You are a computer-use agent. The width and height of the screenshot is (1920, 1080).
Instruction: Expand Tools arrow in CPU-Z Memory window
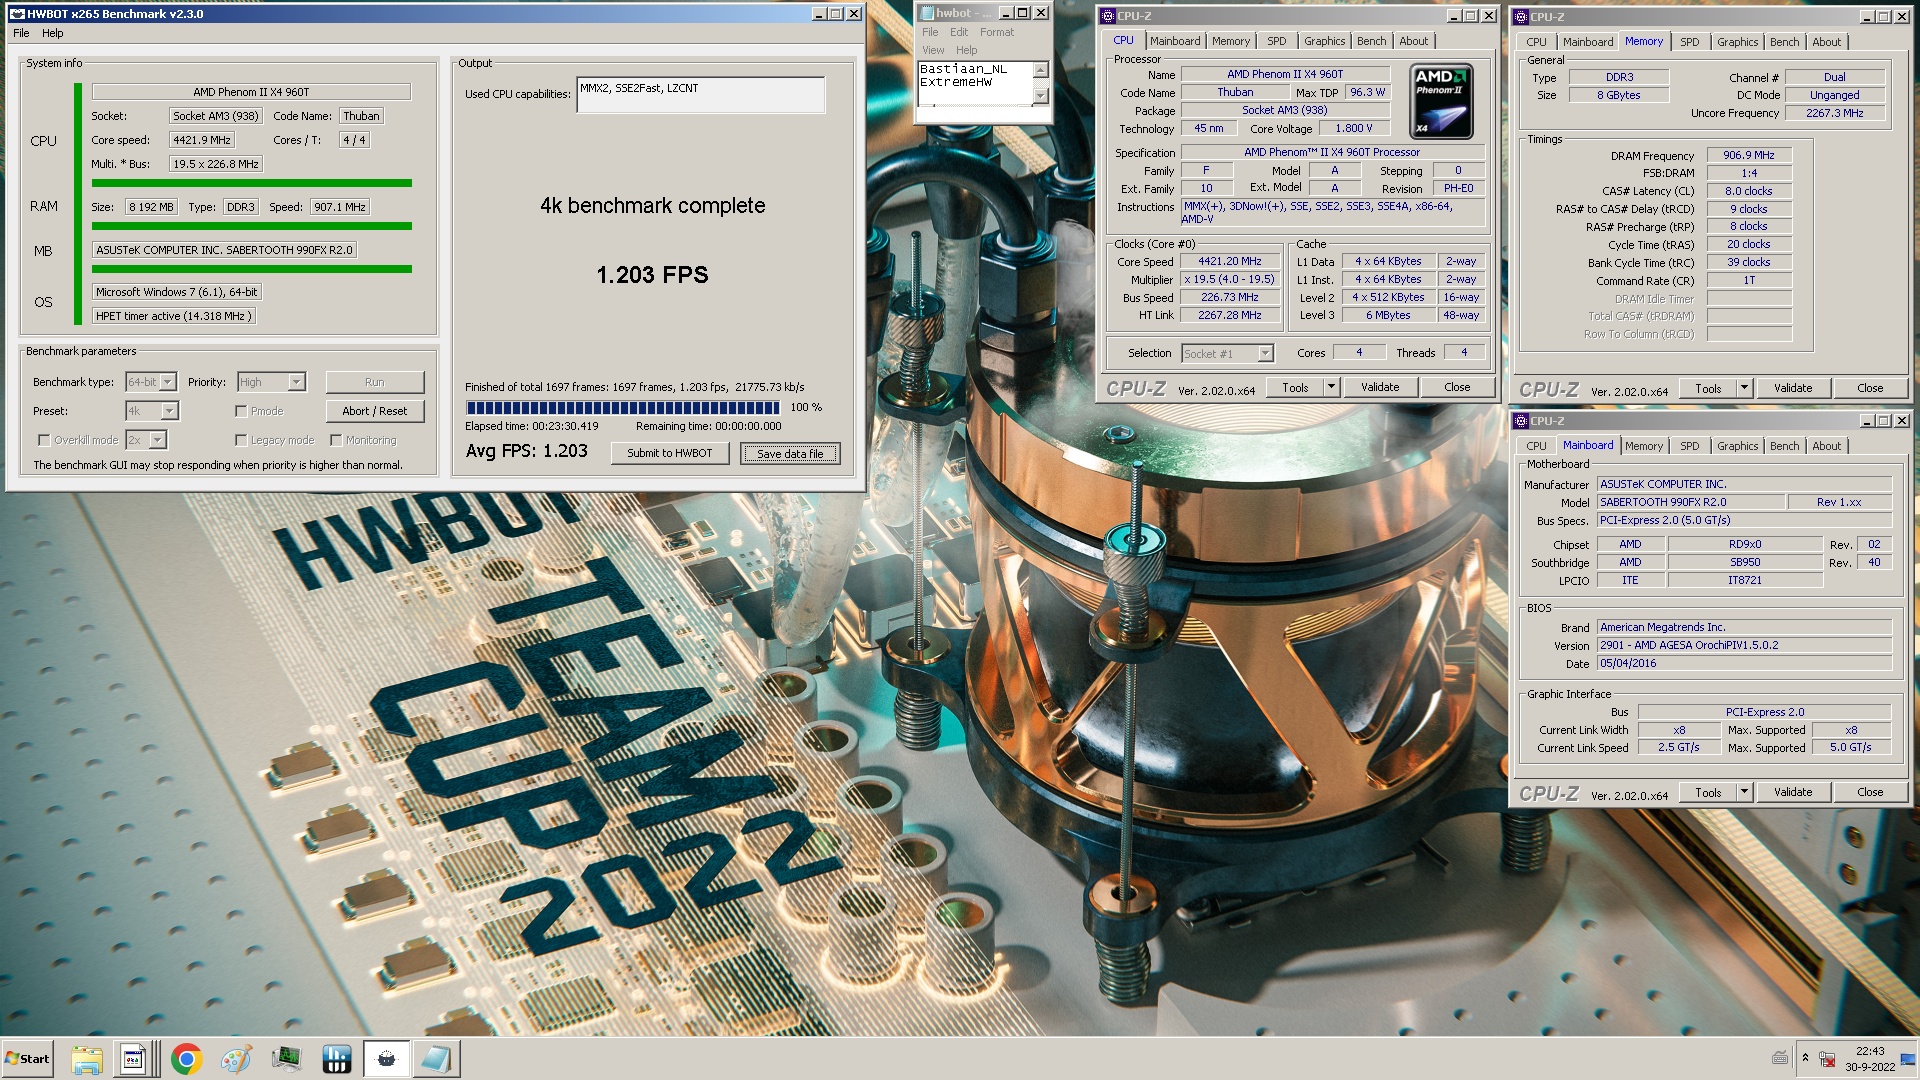tap(1744, 388)
